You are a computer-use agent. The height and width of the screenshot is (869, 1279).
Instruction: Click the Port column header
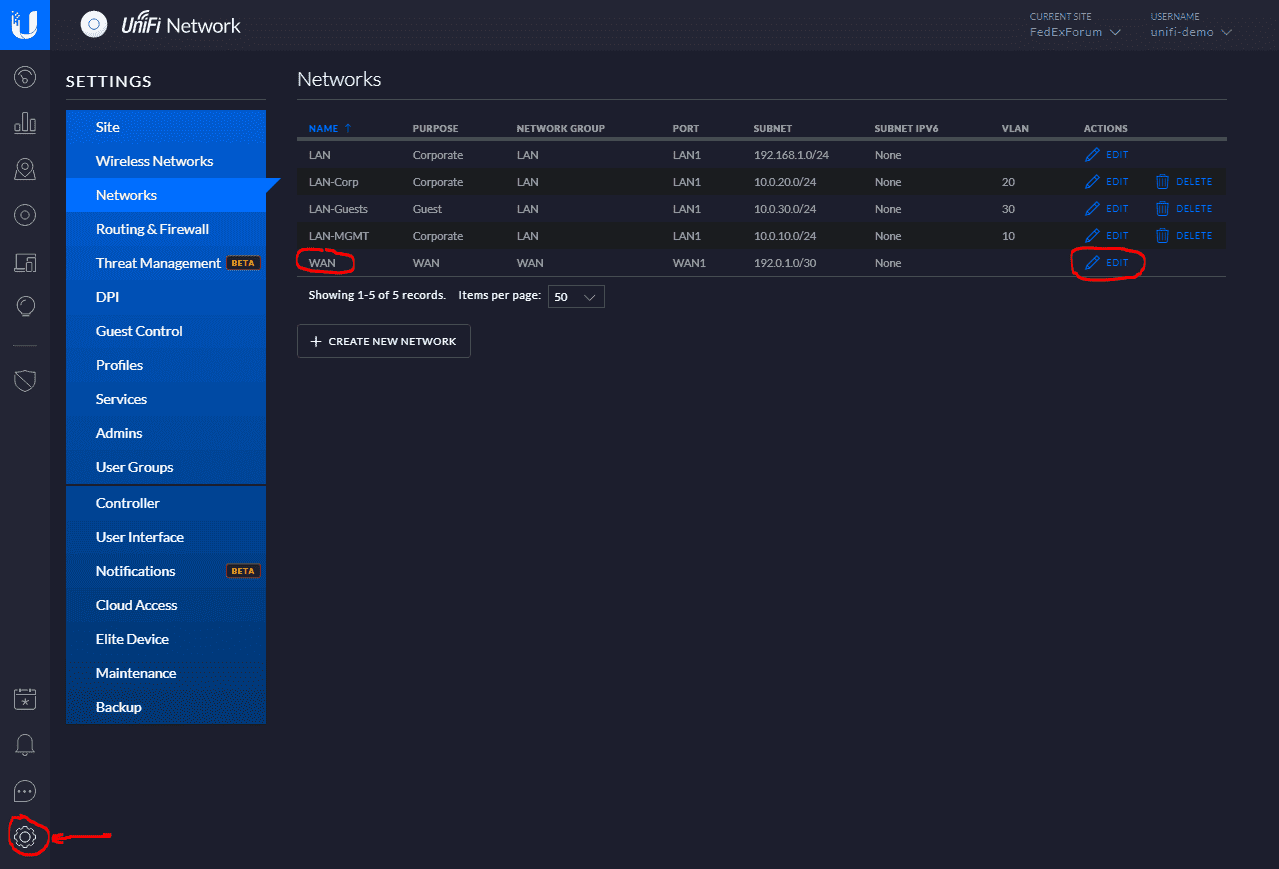click(x=686, y=129)
